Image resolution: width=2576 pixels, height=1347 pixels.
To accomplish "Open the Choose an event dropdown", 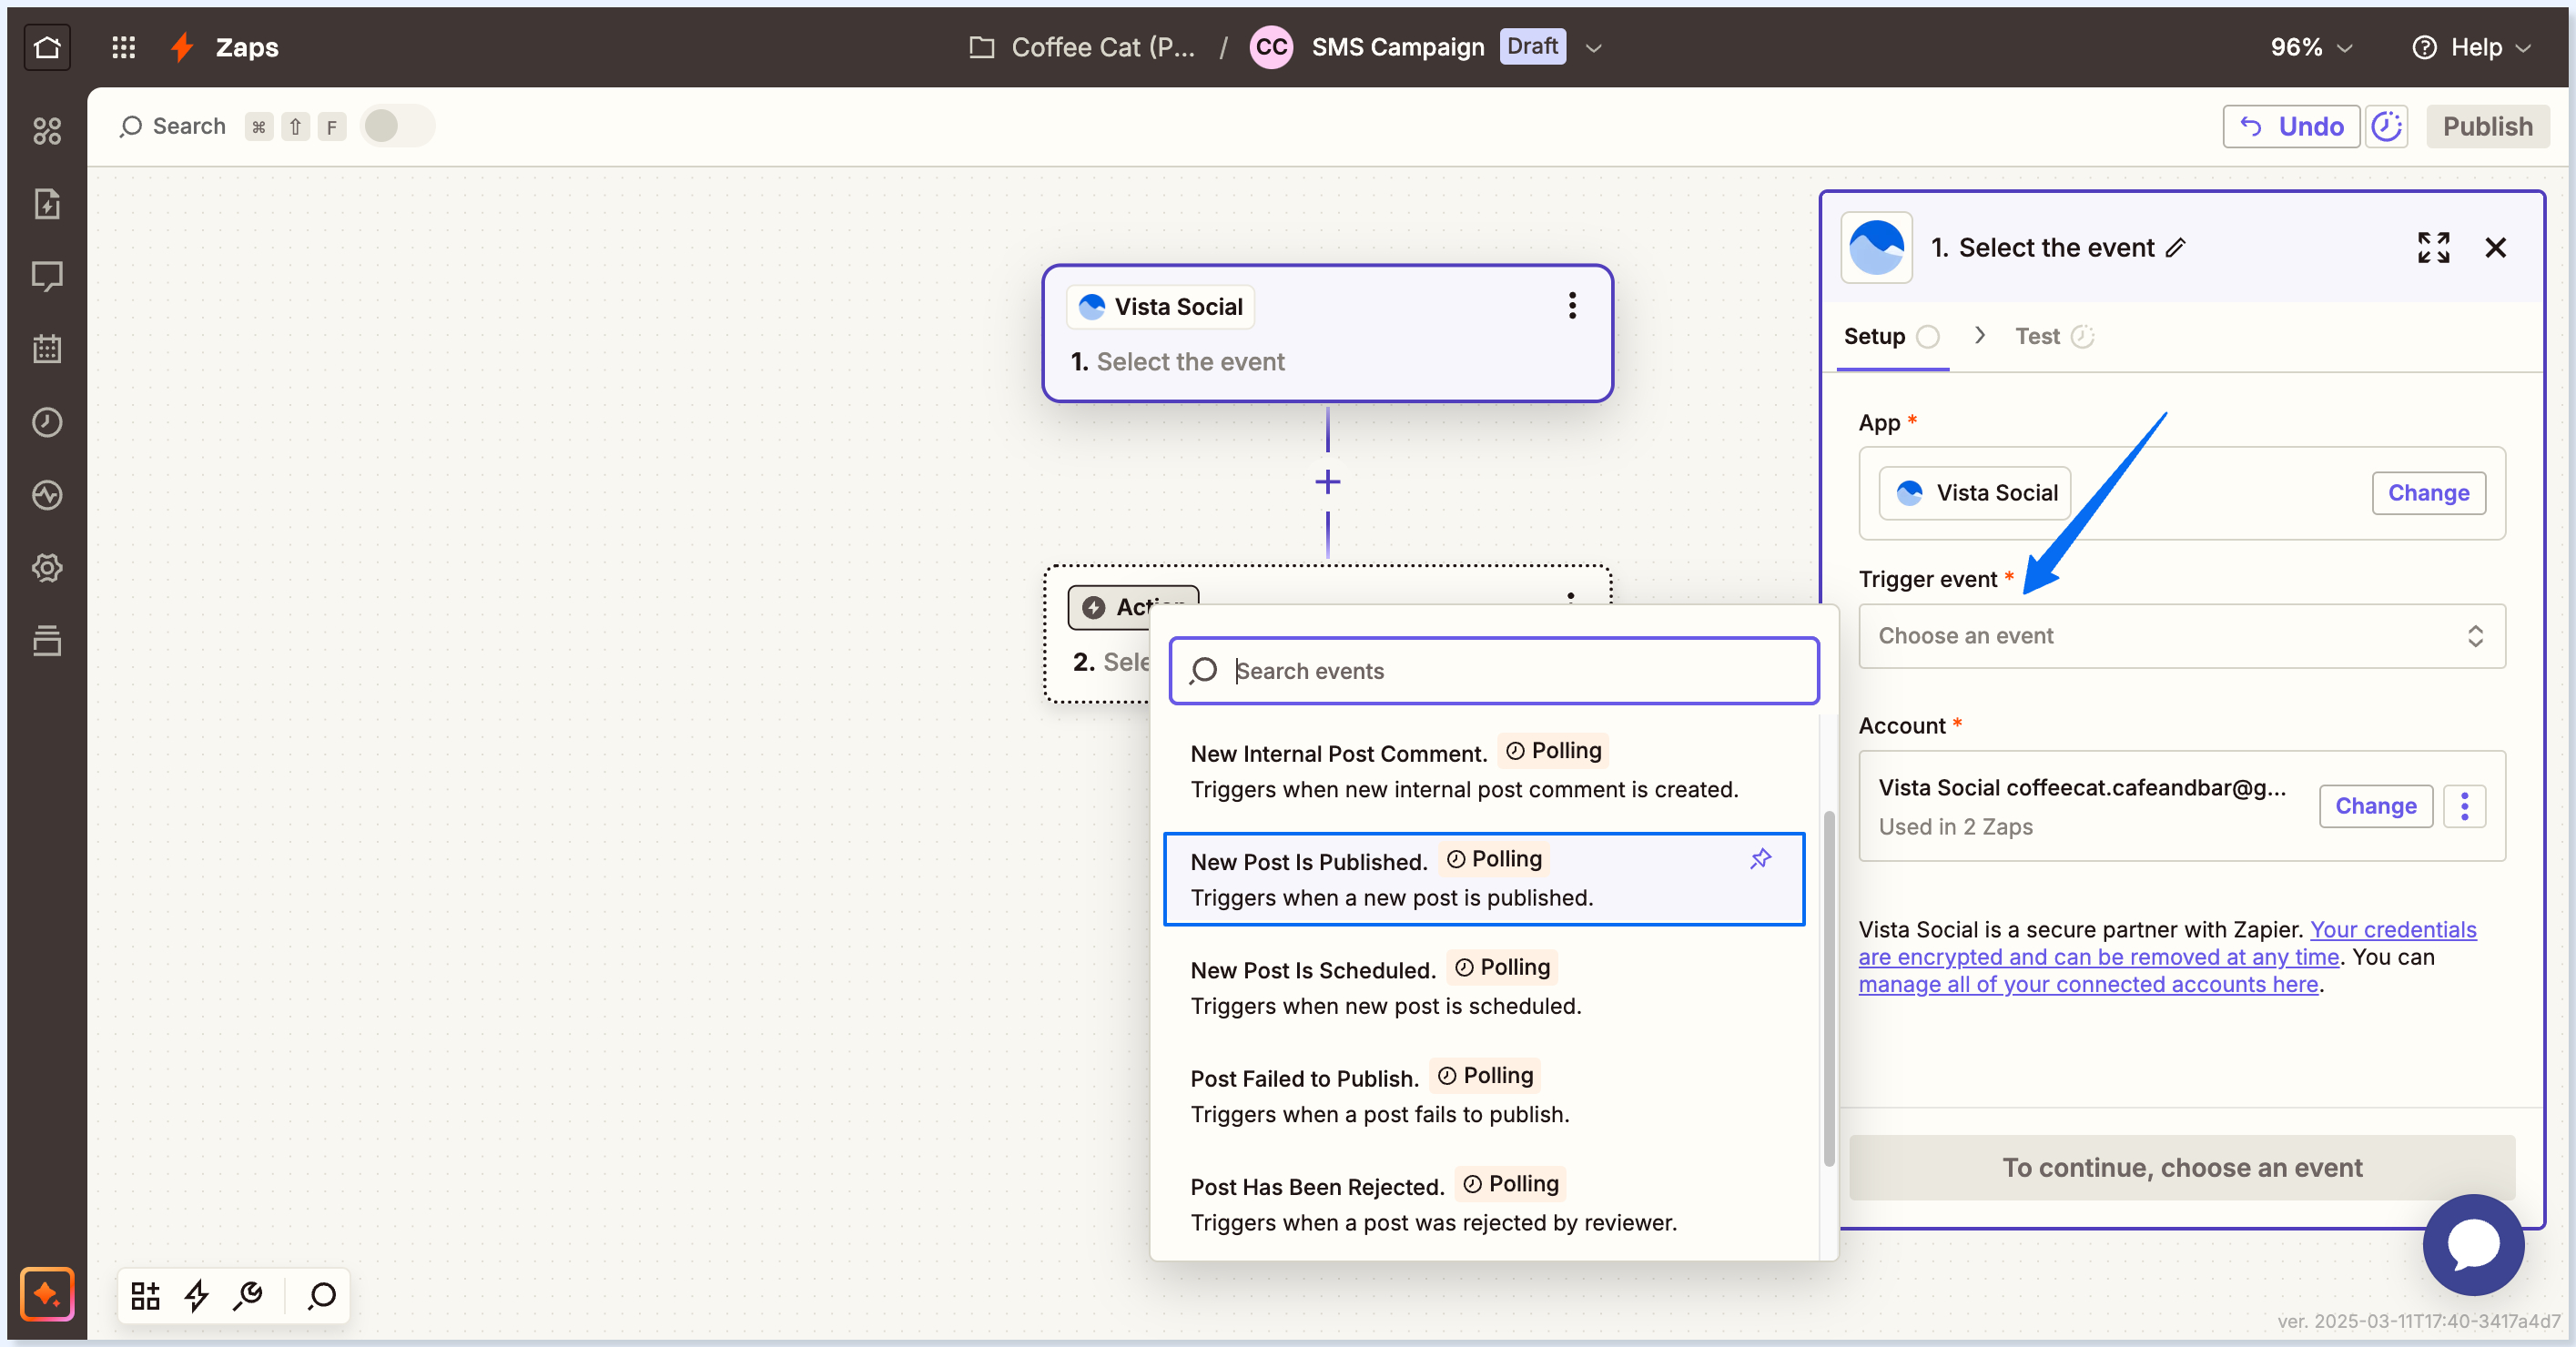I will point(2181,636).
